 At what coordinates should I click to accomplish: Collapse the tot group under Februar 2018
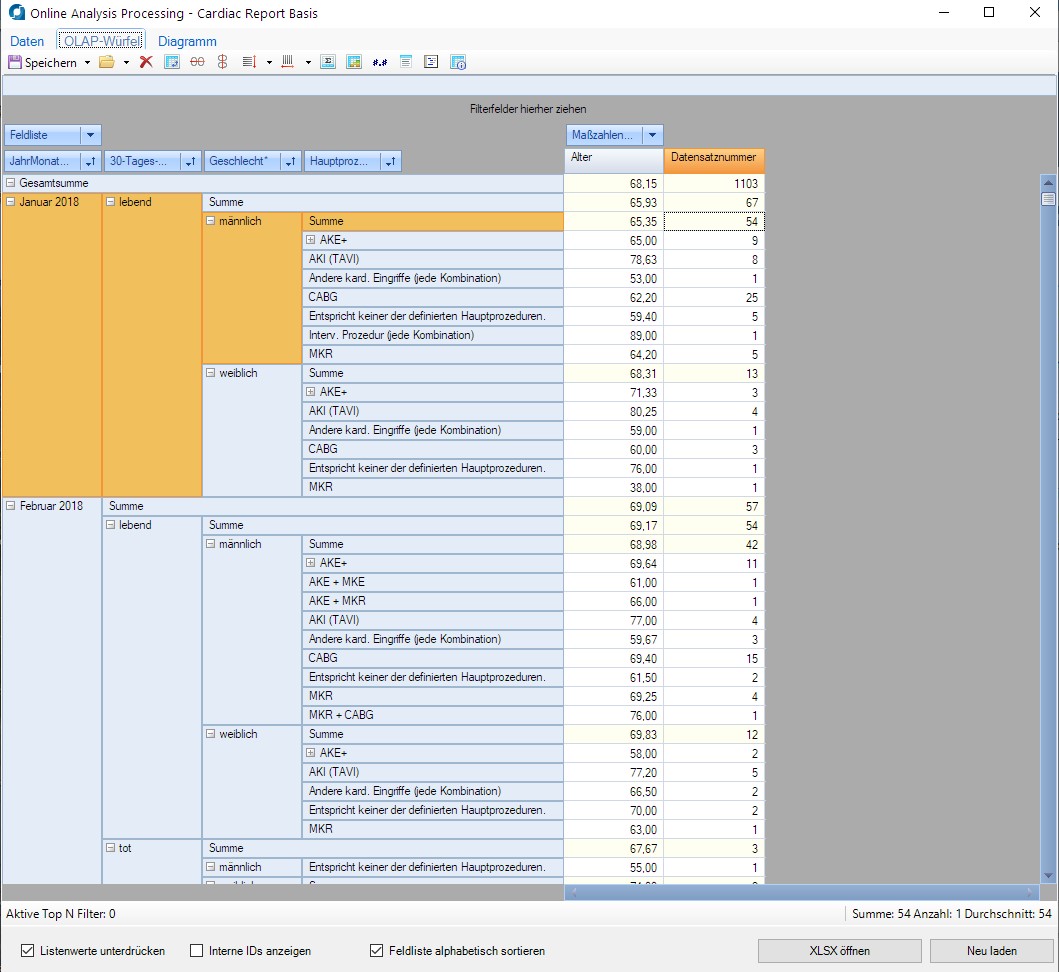(x=110, y=847)
